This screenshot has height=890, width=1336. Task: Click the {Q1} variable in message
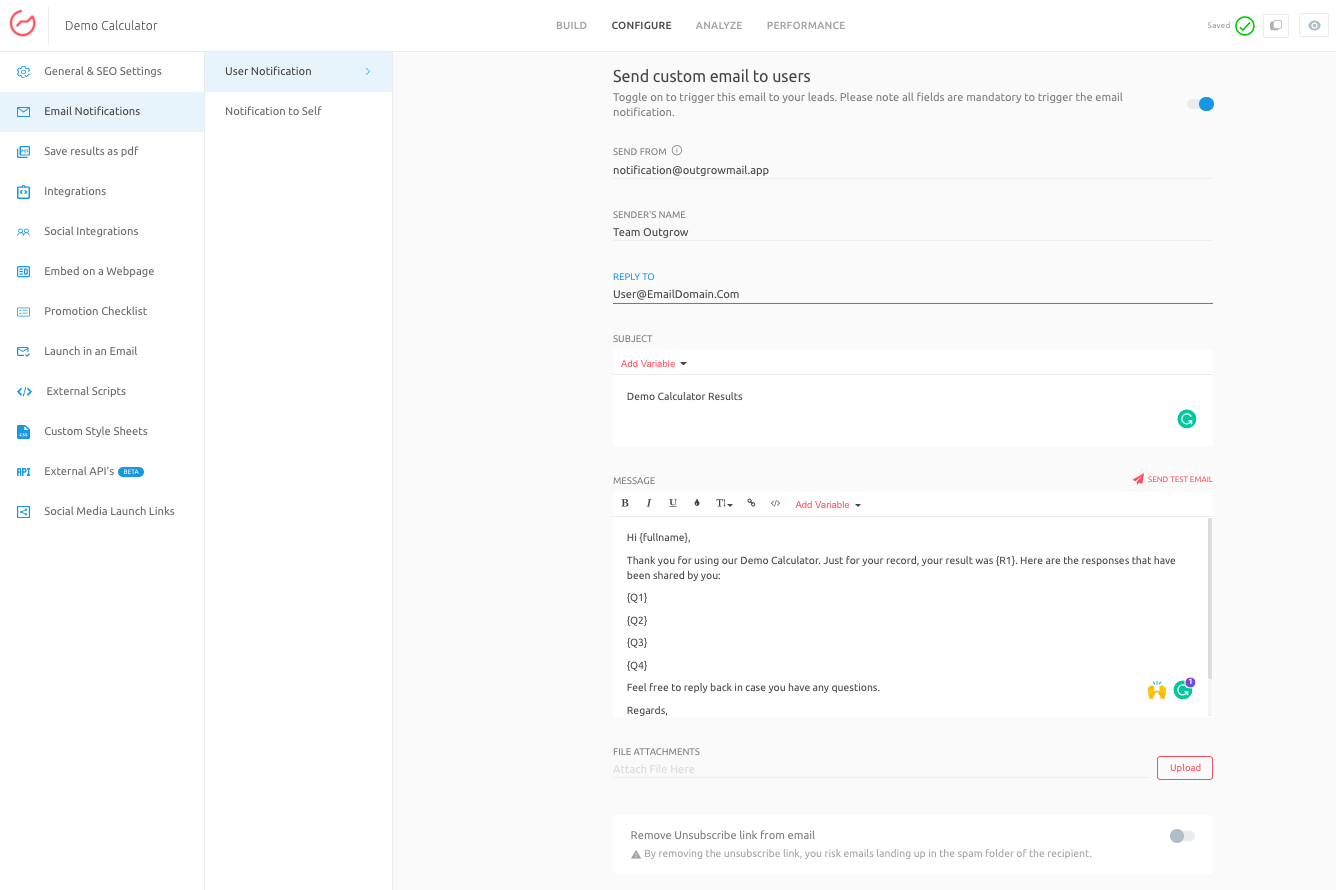(637, 598)
